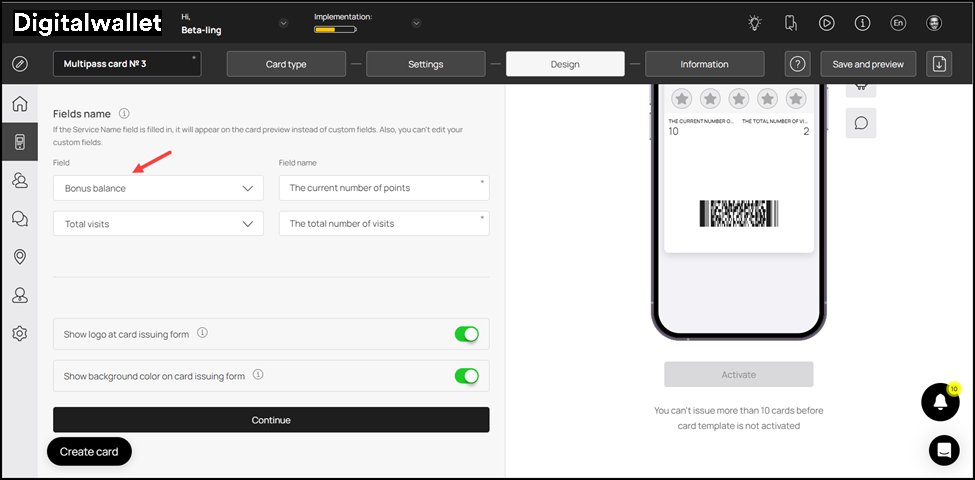The image size is (975, 480).
Task: Go to the Card type step
Action: pos(286,64)
